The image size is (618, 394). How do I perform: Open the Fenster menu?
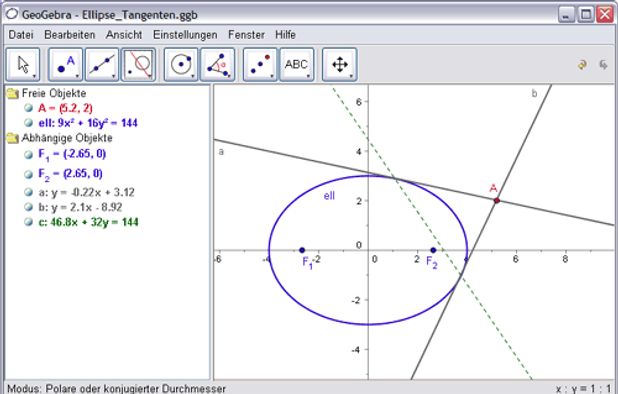point(246,35)
